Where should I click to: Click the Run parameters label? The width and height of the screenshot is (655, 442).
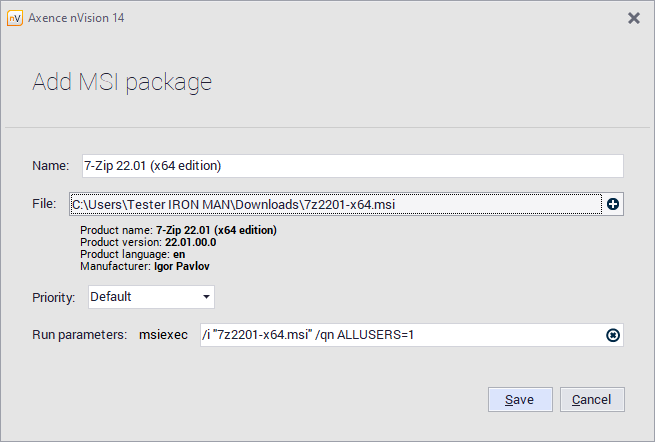click(79, 335)
